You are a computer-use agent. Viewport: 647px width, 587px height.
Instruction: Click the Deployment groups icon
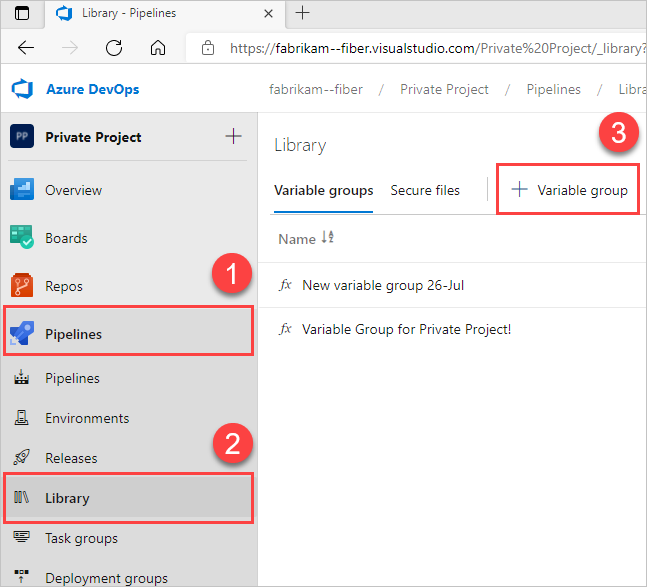coord(21,576)
